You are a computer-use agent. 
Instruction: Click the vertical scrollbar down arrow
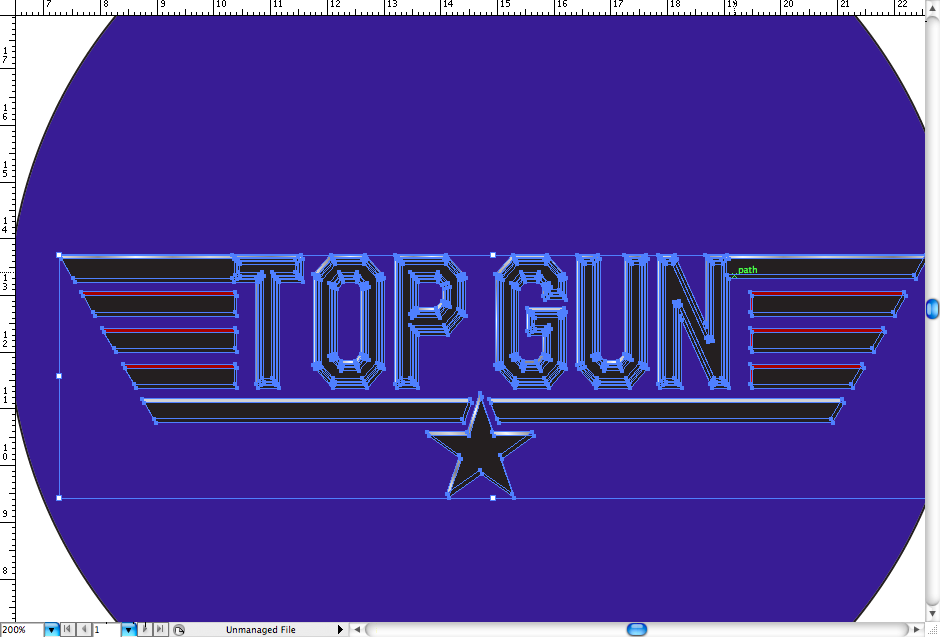[933, 614]
